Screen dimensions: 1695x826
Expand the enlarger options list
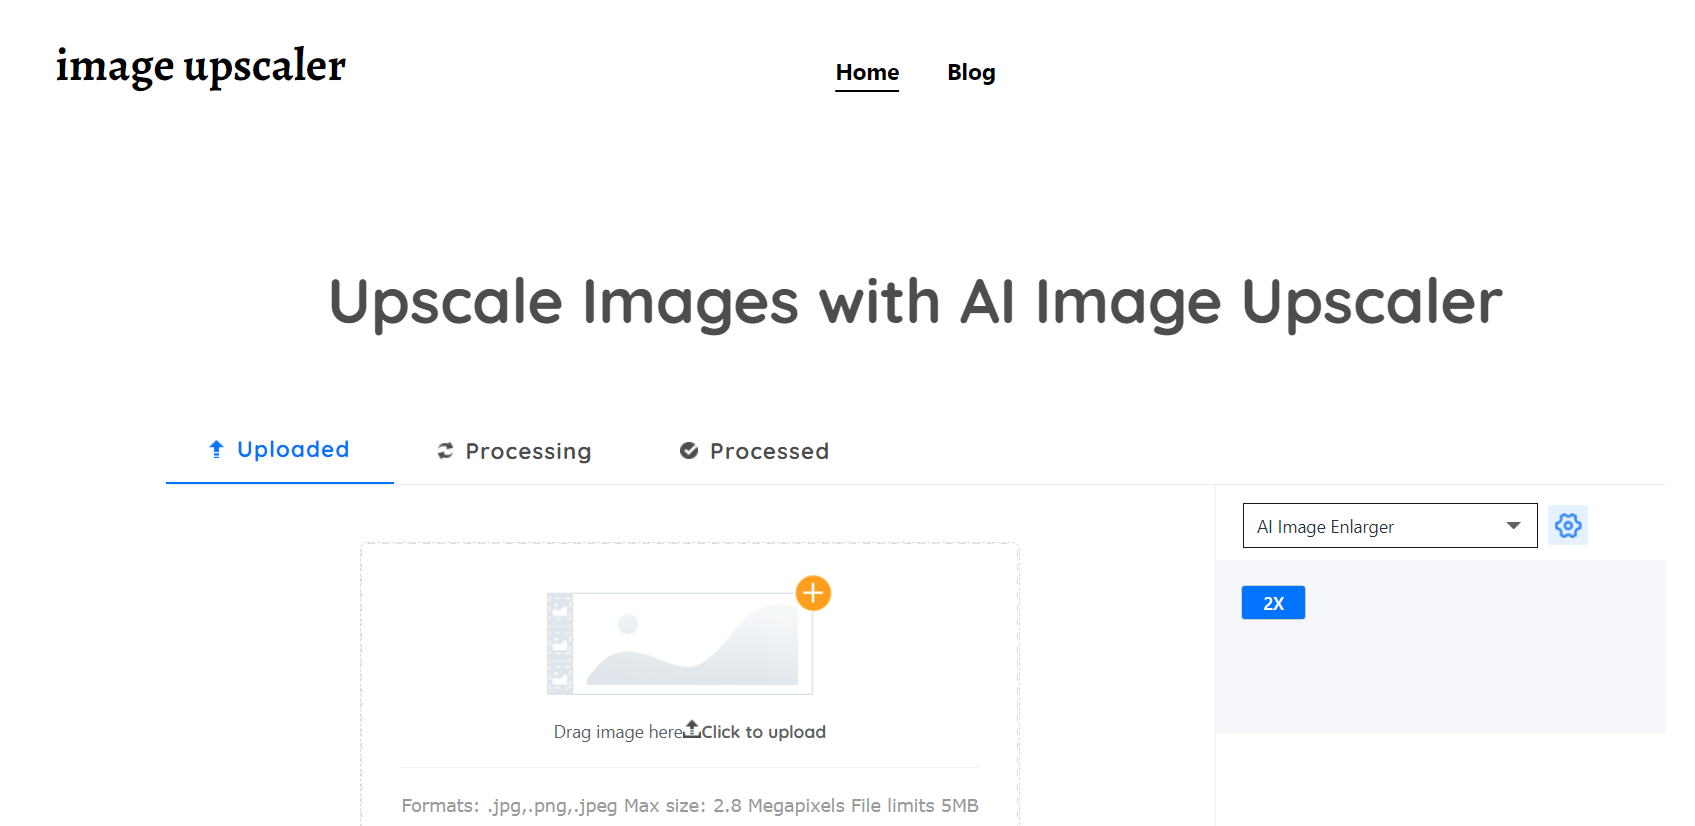tap(1389, 525)
